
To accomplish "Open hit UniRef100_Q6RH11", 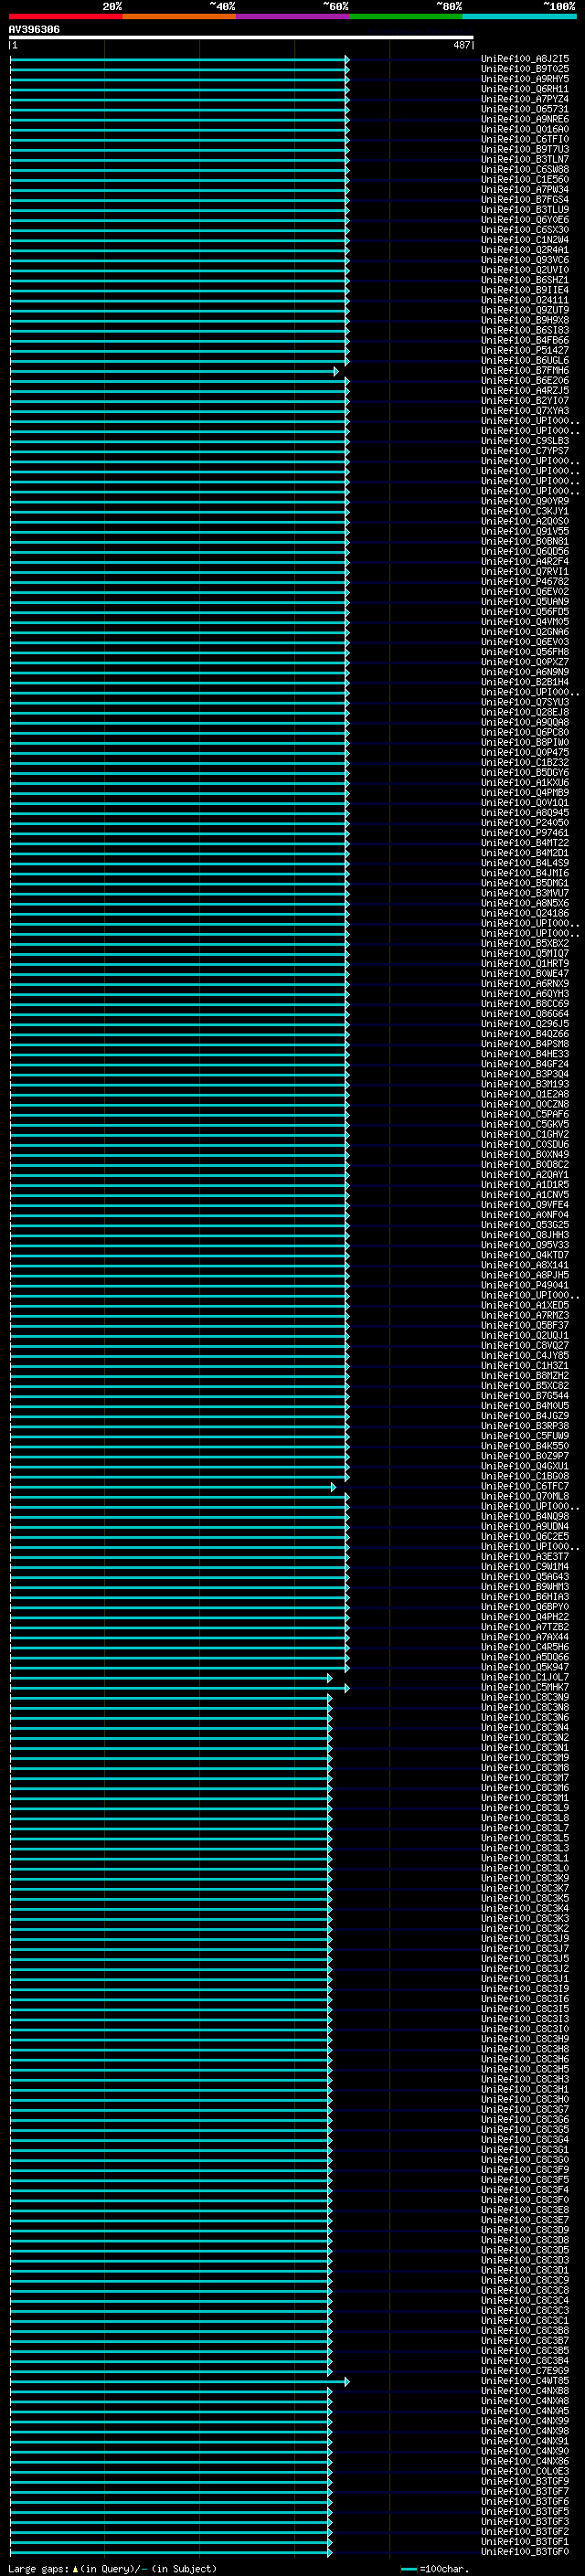I will click(525, 89).
